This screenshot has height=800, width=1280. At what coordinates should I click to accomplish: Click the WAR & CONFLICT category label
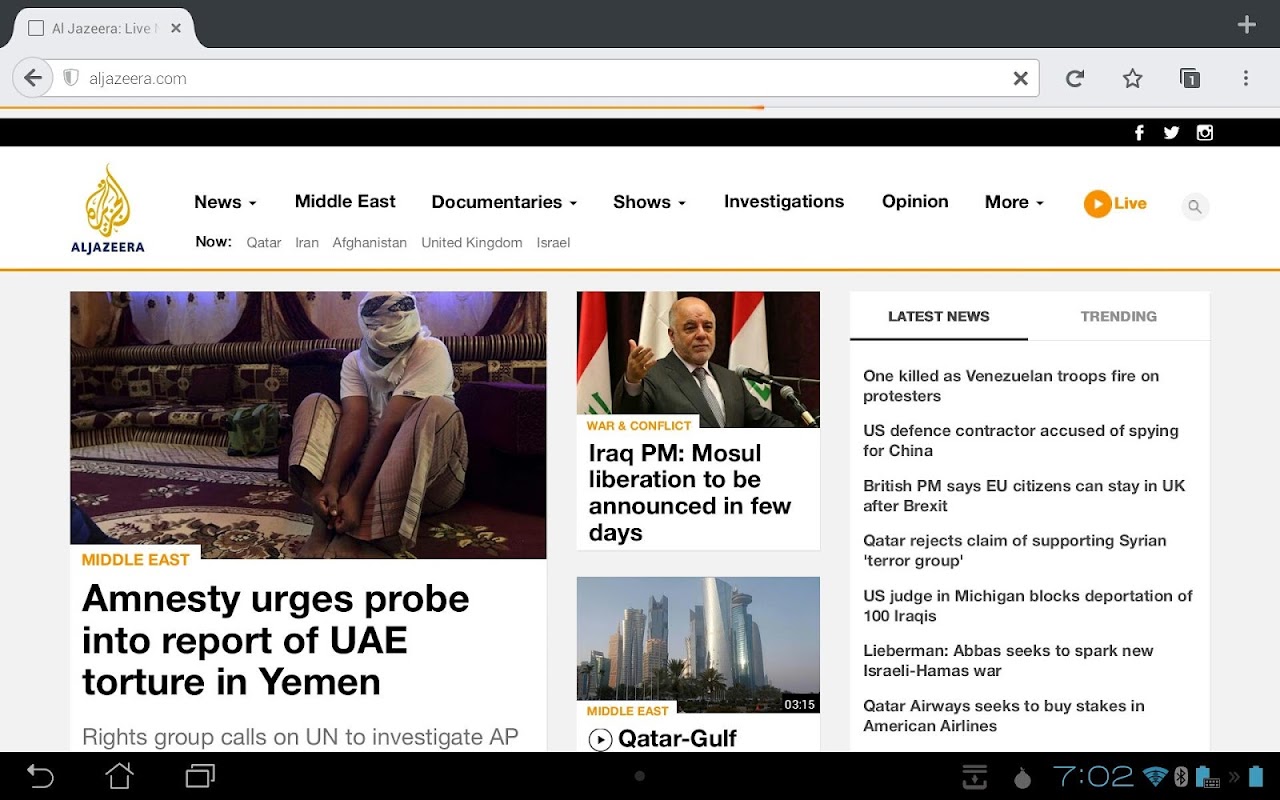click(639, 426)
